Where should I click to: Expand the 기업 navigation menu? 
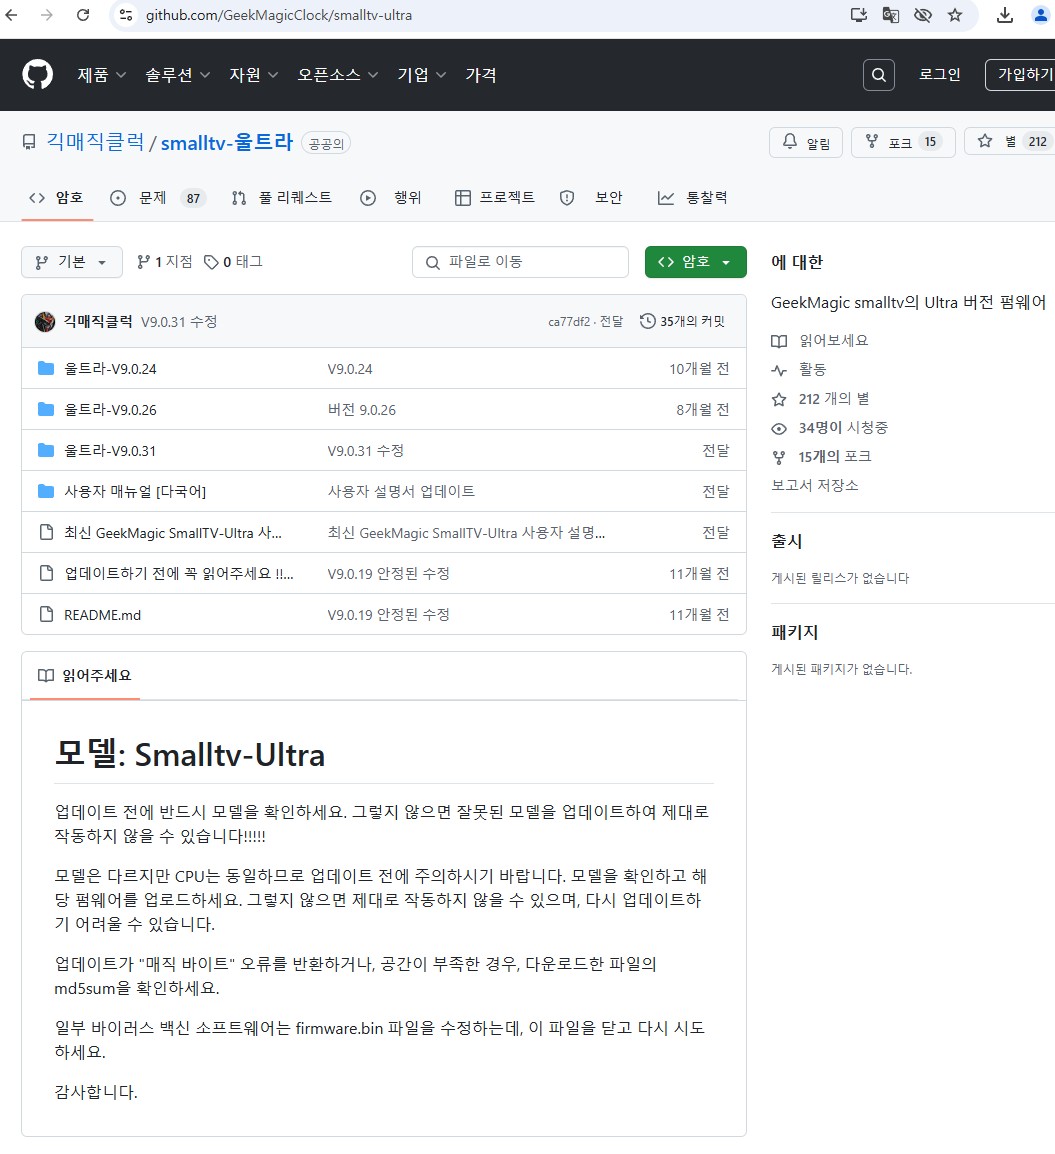(x=422, y=74)
